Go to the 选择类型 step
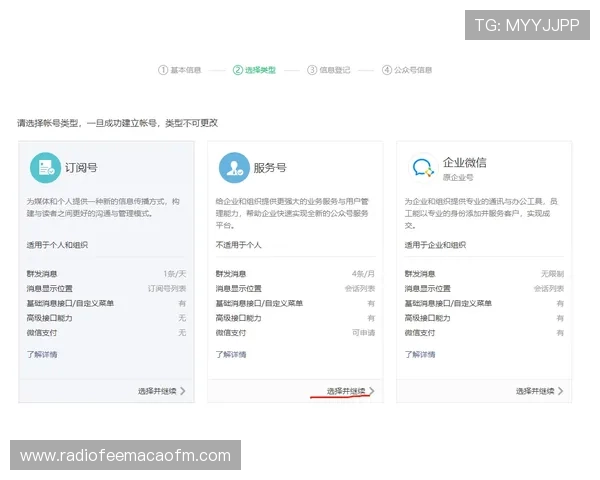Image resolution: width=600 pixels, height=480 pixels. pyautogui.click(x=260, y=70)
